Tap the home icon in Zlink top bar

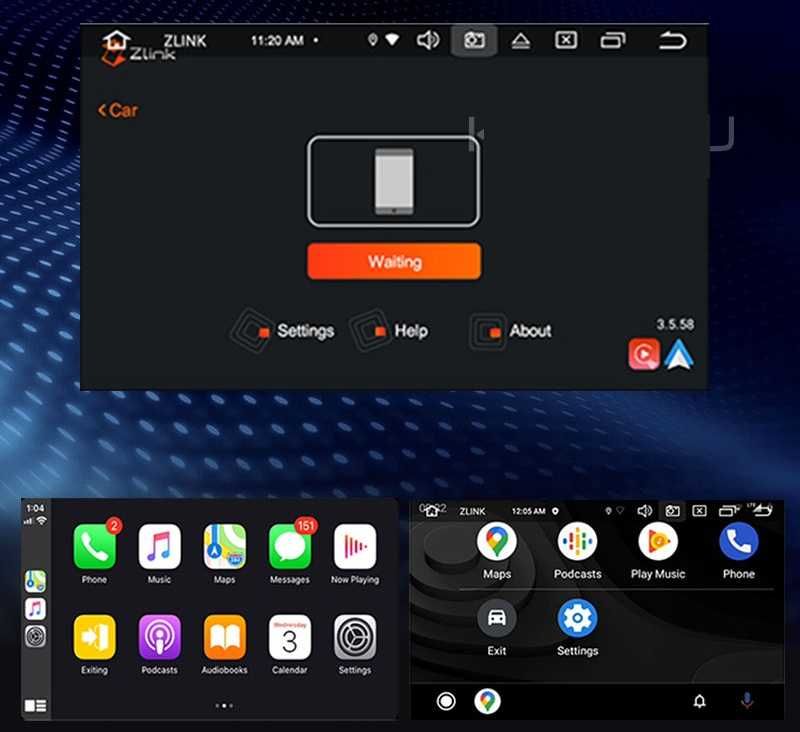(x=116, y=39)
